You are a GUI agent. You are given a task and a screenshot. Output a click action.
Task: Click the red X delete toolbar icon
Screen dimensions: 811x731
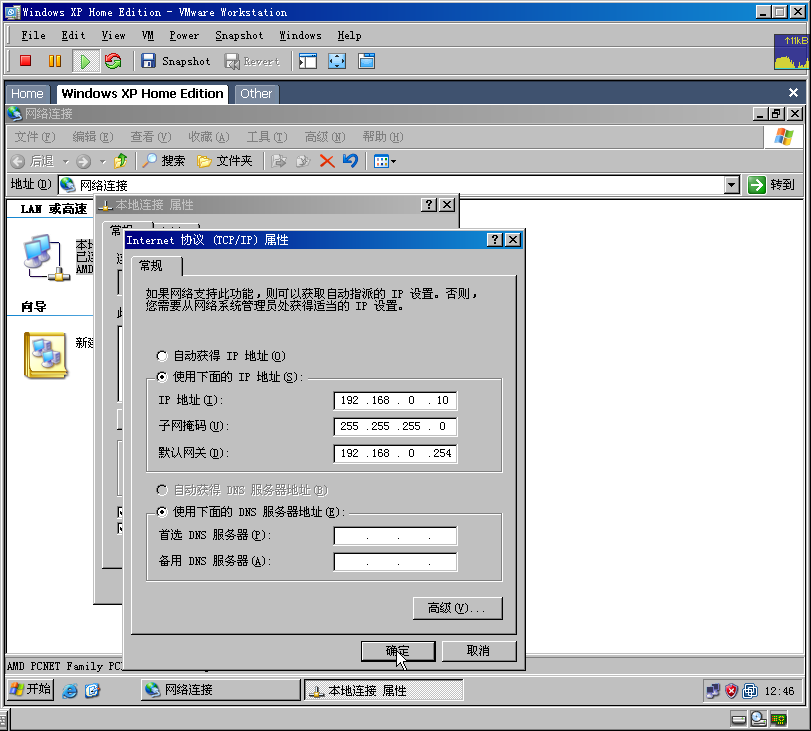click(x=327, y=161)
